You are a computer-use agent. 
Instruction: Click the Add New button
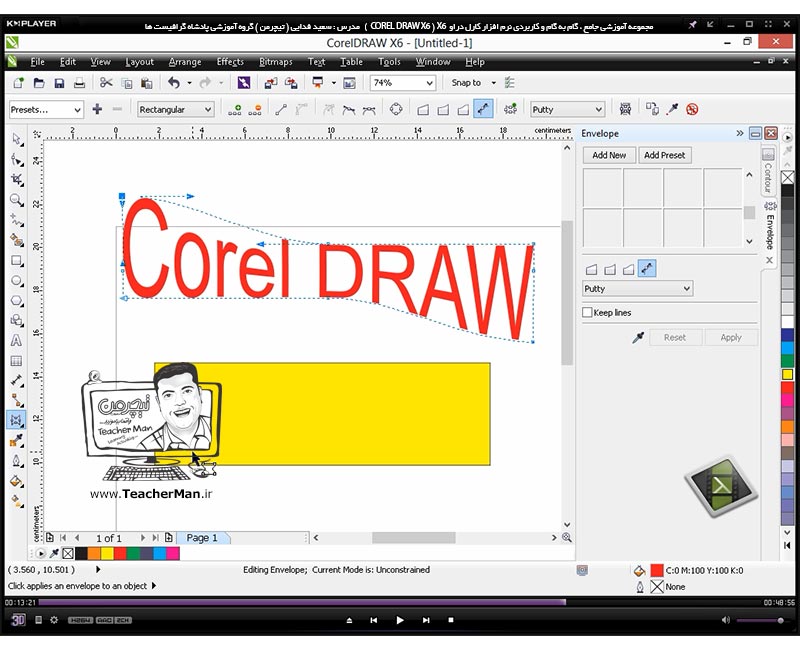(x=609, y=155)
